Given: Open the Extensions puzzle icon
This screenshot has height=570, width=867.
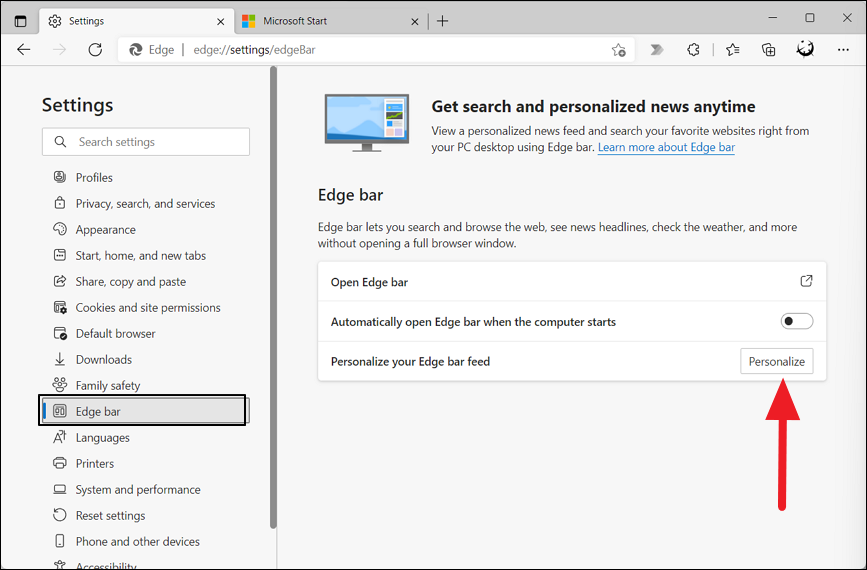Looking at the screenshot, I should (694, 49).
